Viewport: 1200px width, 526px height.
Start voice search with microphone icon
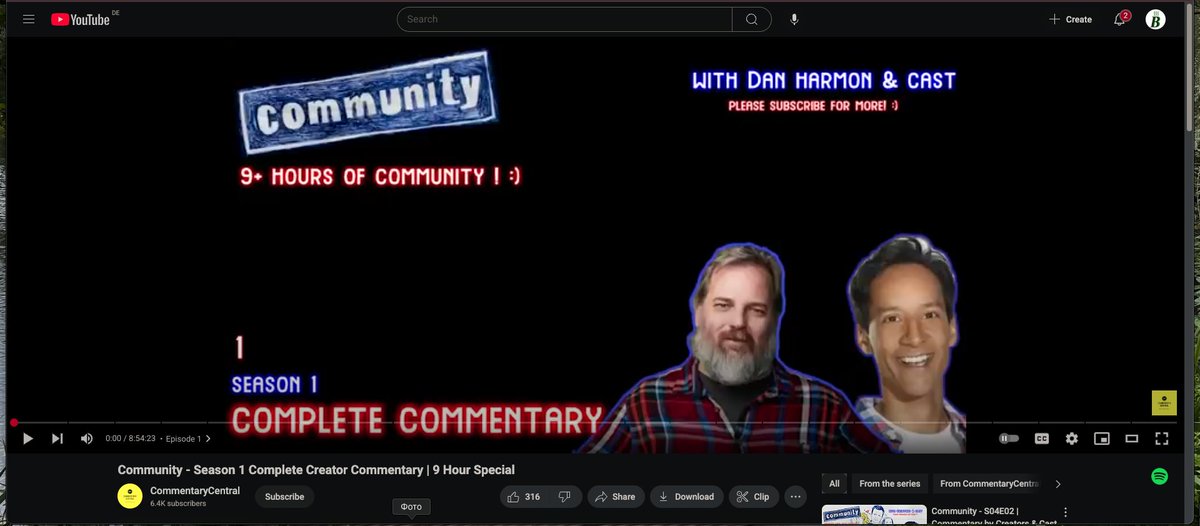[794, 19]
